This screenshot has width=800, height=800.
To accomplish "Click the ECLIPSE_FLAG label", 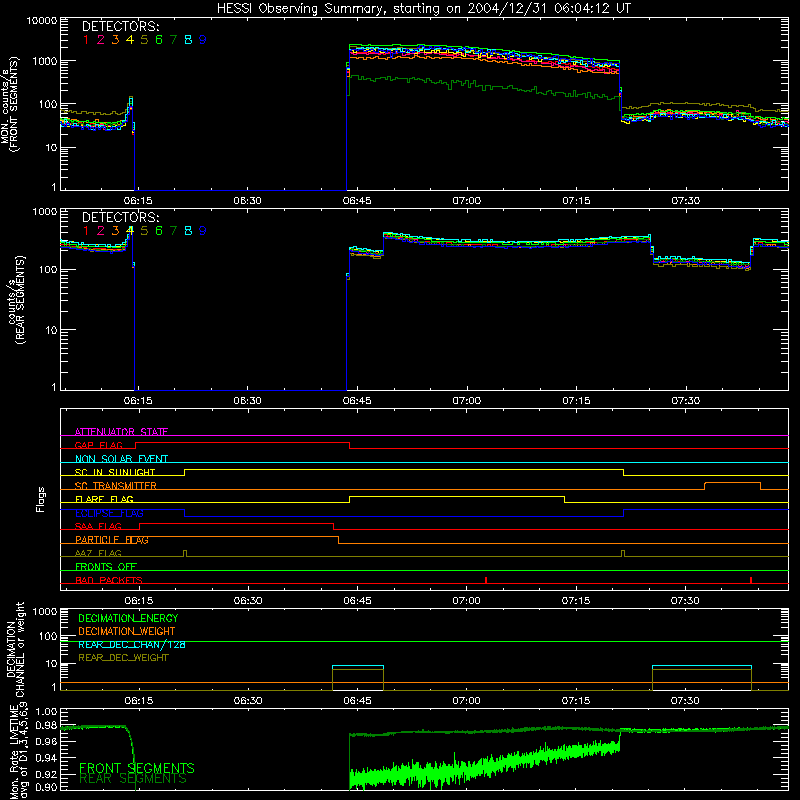I will (109, 513).
